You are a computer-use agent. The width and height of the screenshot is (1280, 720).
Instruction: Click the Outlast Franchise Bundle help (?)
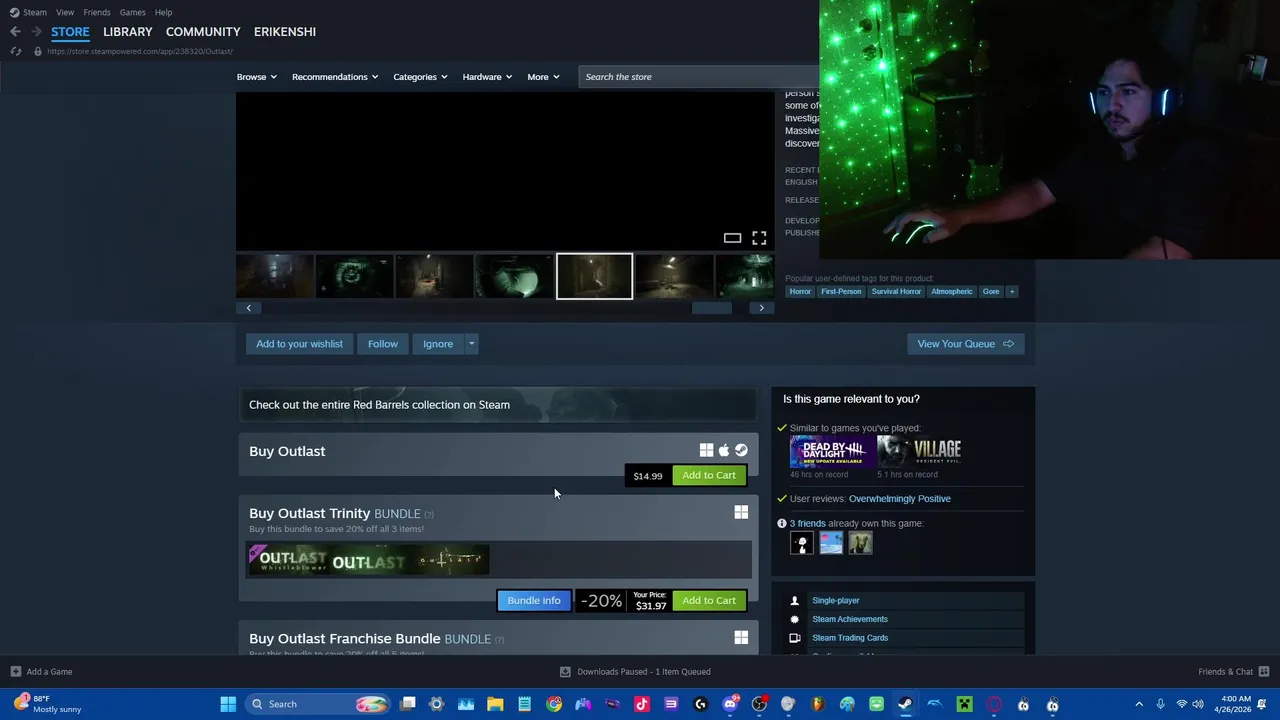(x=499, y=640)
